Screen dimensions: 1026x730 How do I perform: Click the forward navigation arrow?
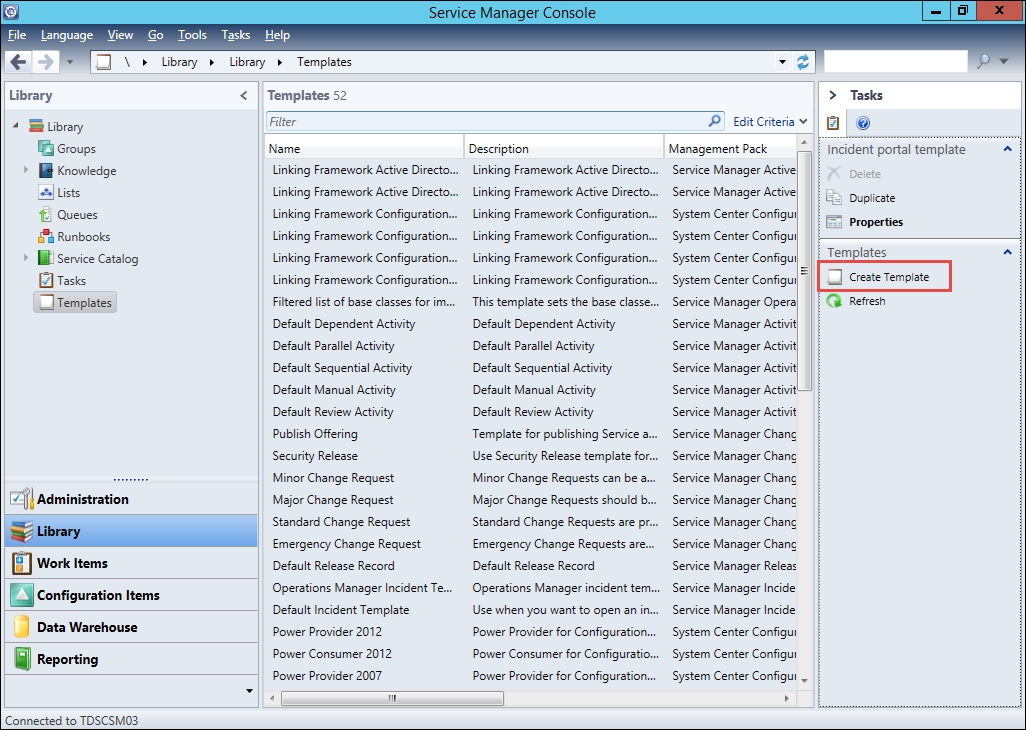46,62
